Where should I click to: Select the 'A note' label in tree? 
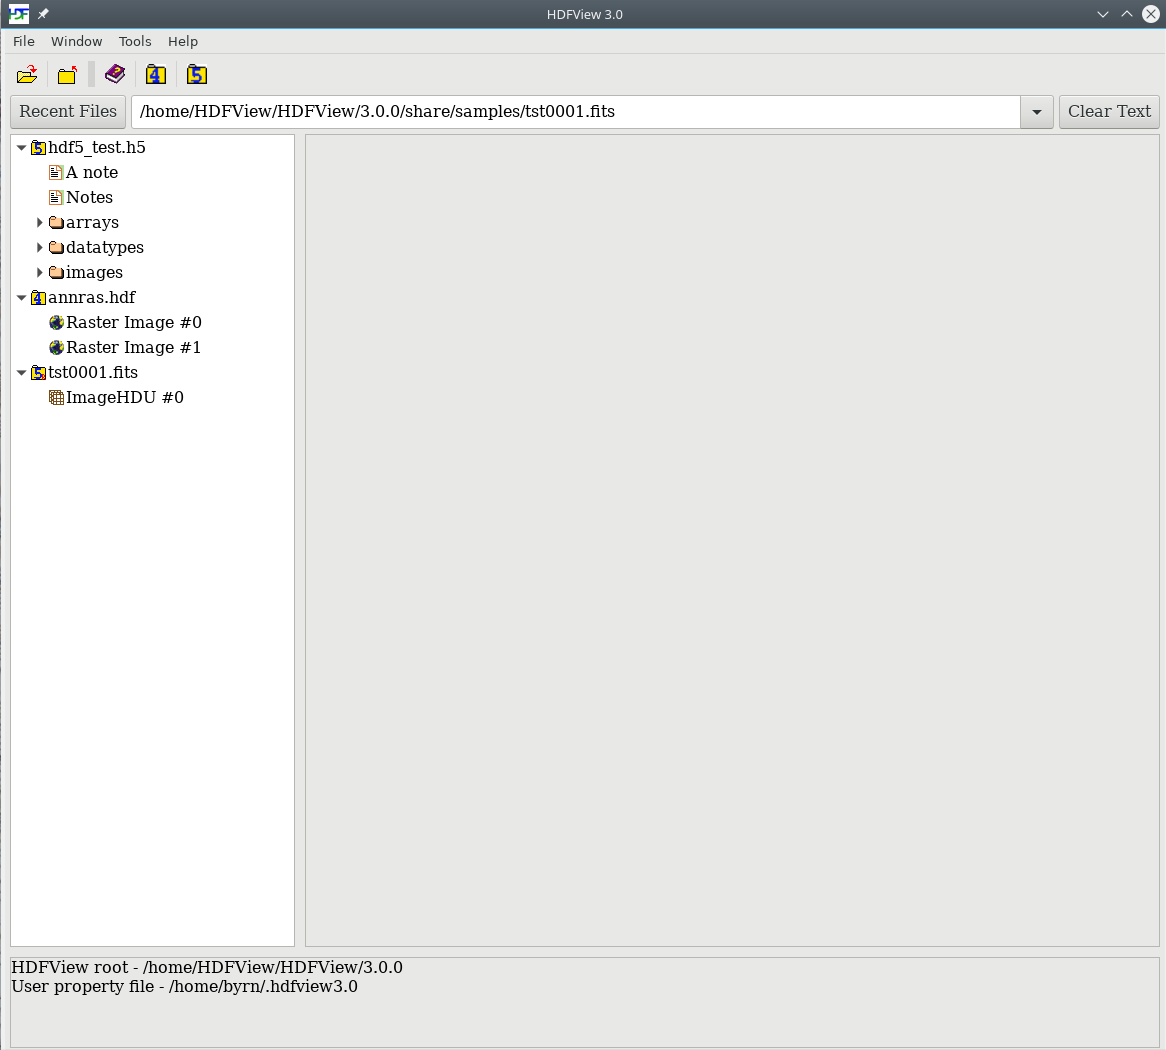(x=92, y=173)
